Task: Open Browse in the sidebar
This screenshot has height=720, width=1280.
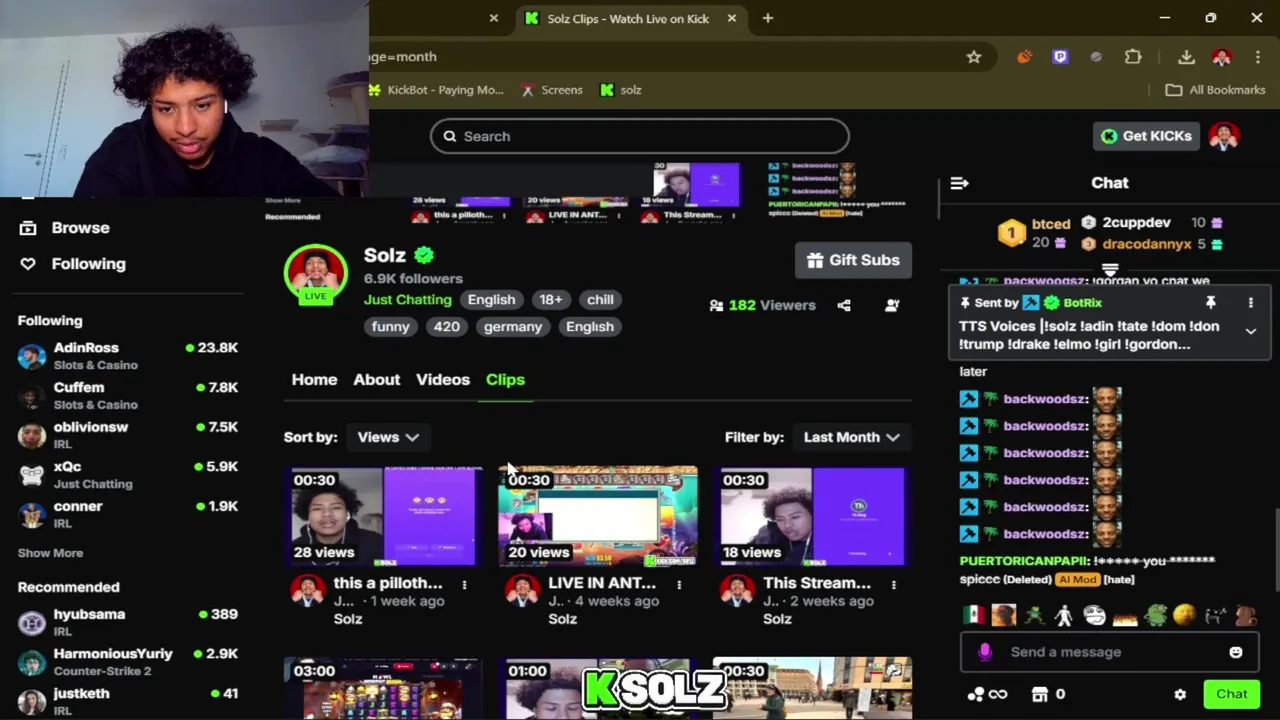Action: click(x=65, y=228)
